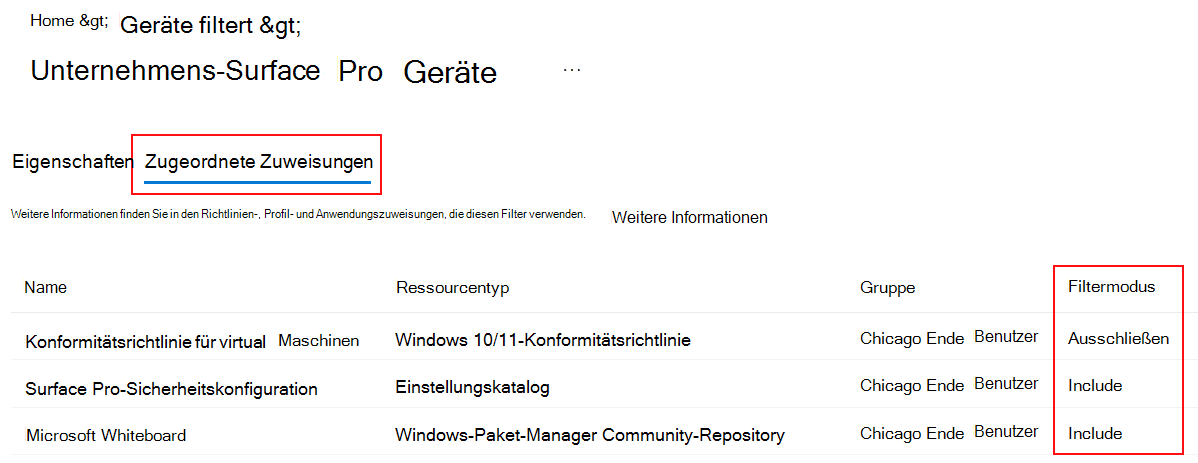Select the Zugeordnete Zuweisungen tab
The image size is (1198, 463).
258,163
